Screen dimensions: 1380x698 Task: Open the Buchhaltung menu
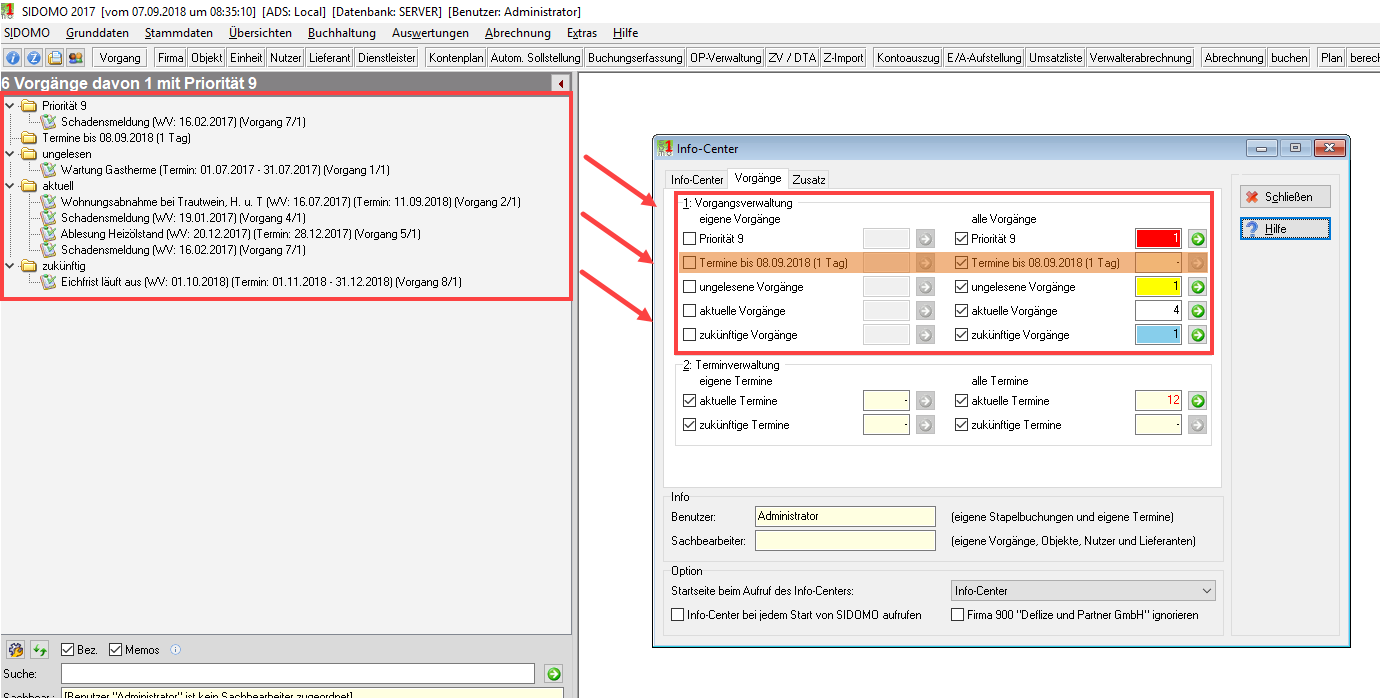click(x=342, y=33)
